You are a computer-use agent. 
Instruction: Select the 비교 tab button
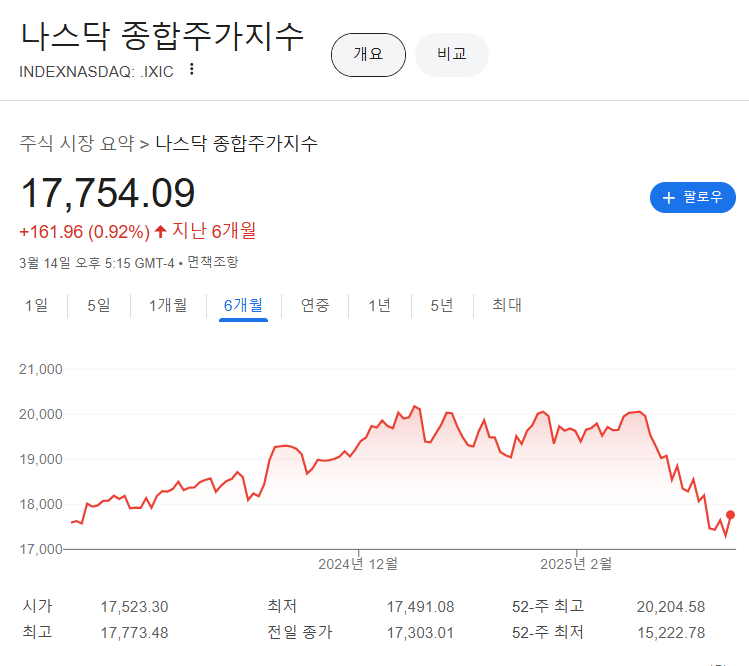[x=452, y=55]
